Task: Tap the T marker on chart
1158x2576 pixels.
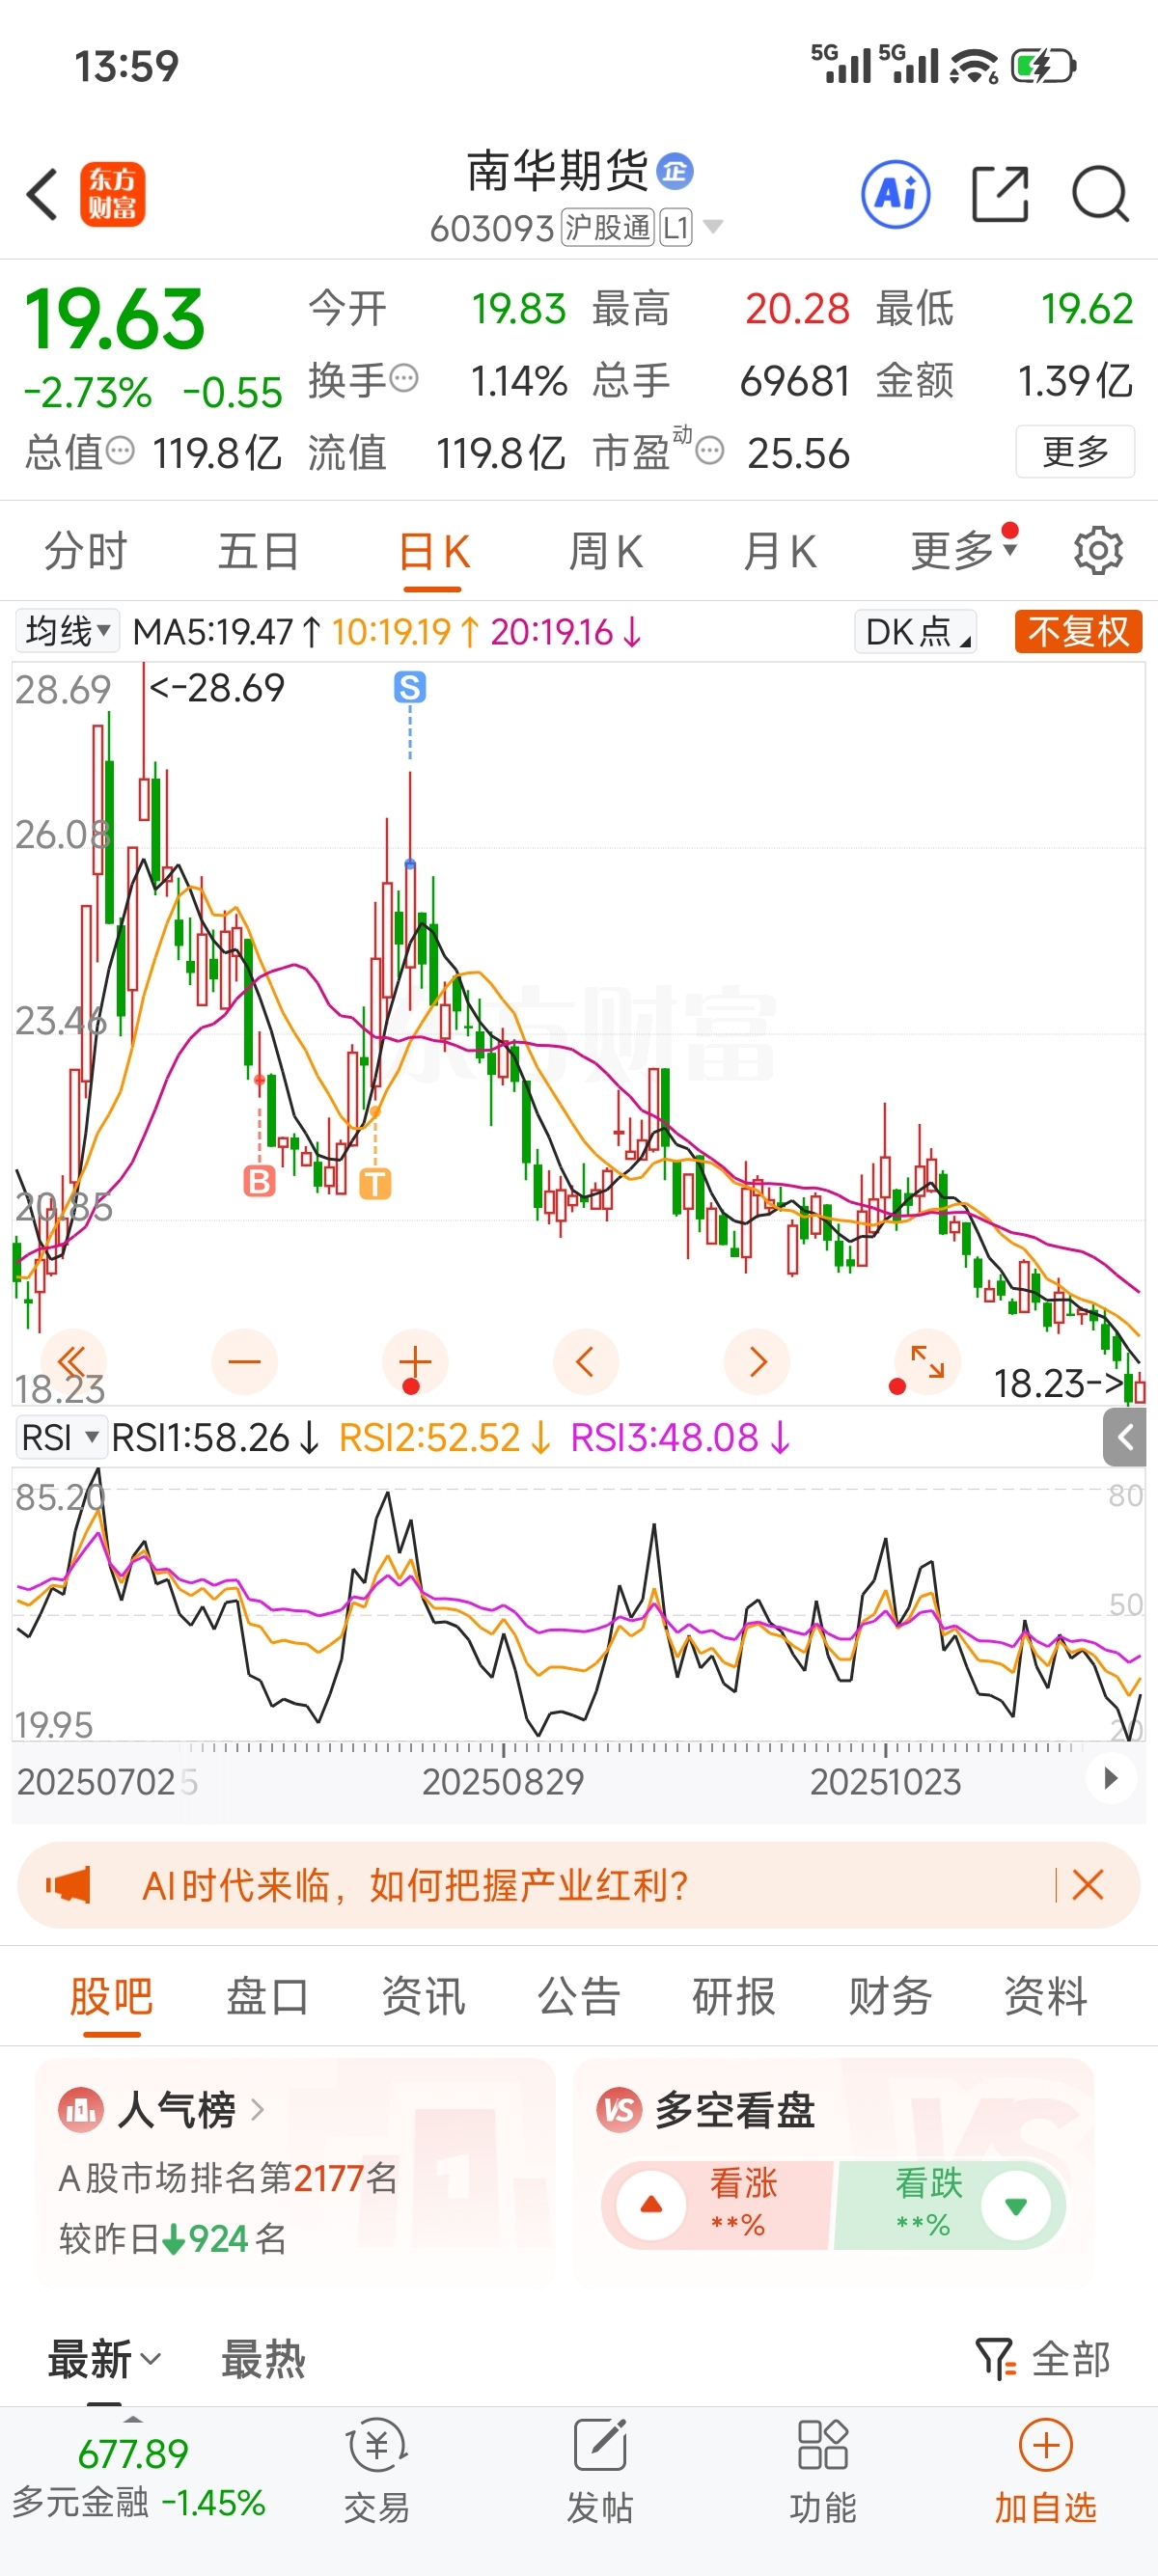Action: 375,1184
